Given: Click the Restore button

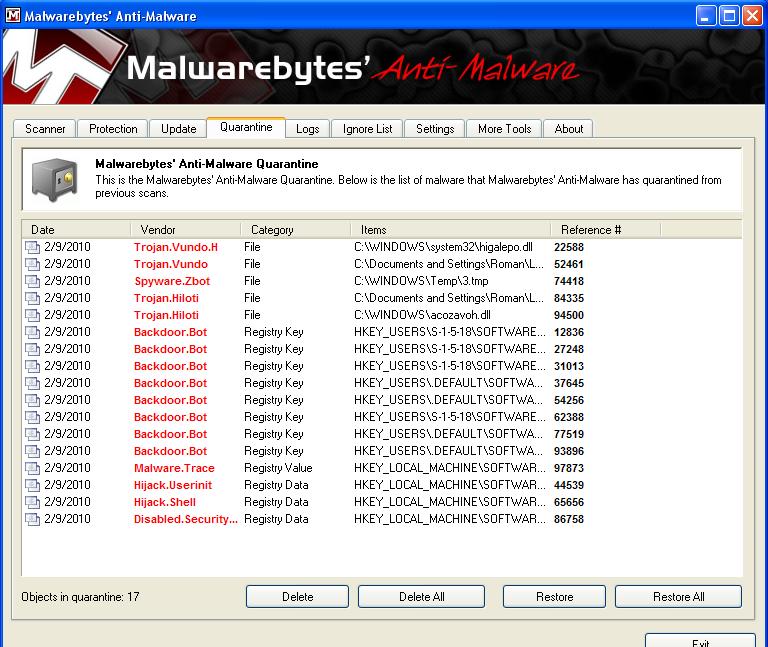Looking at the screenshot, I should pyautogui.click(x=554, y=597).
